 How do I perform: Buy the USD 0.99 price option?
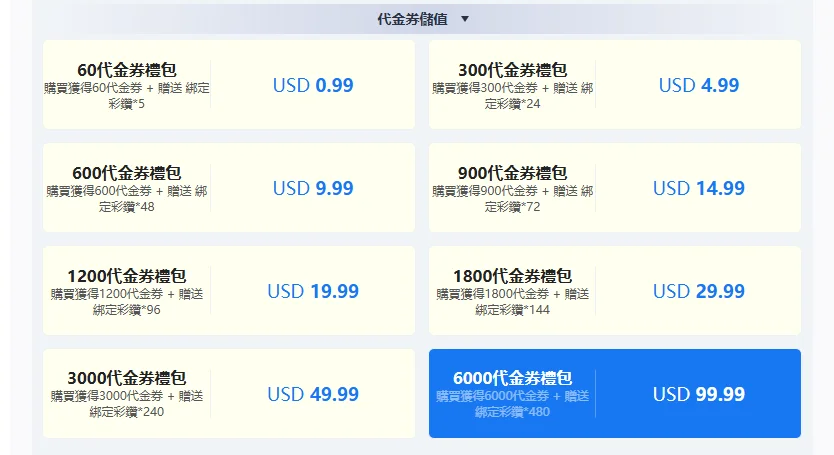click(x=313, y=85)
